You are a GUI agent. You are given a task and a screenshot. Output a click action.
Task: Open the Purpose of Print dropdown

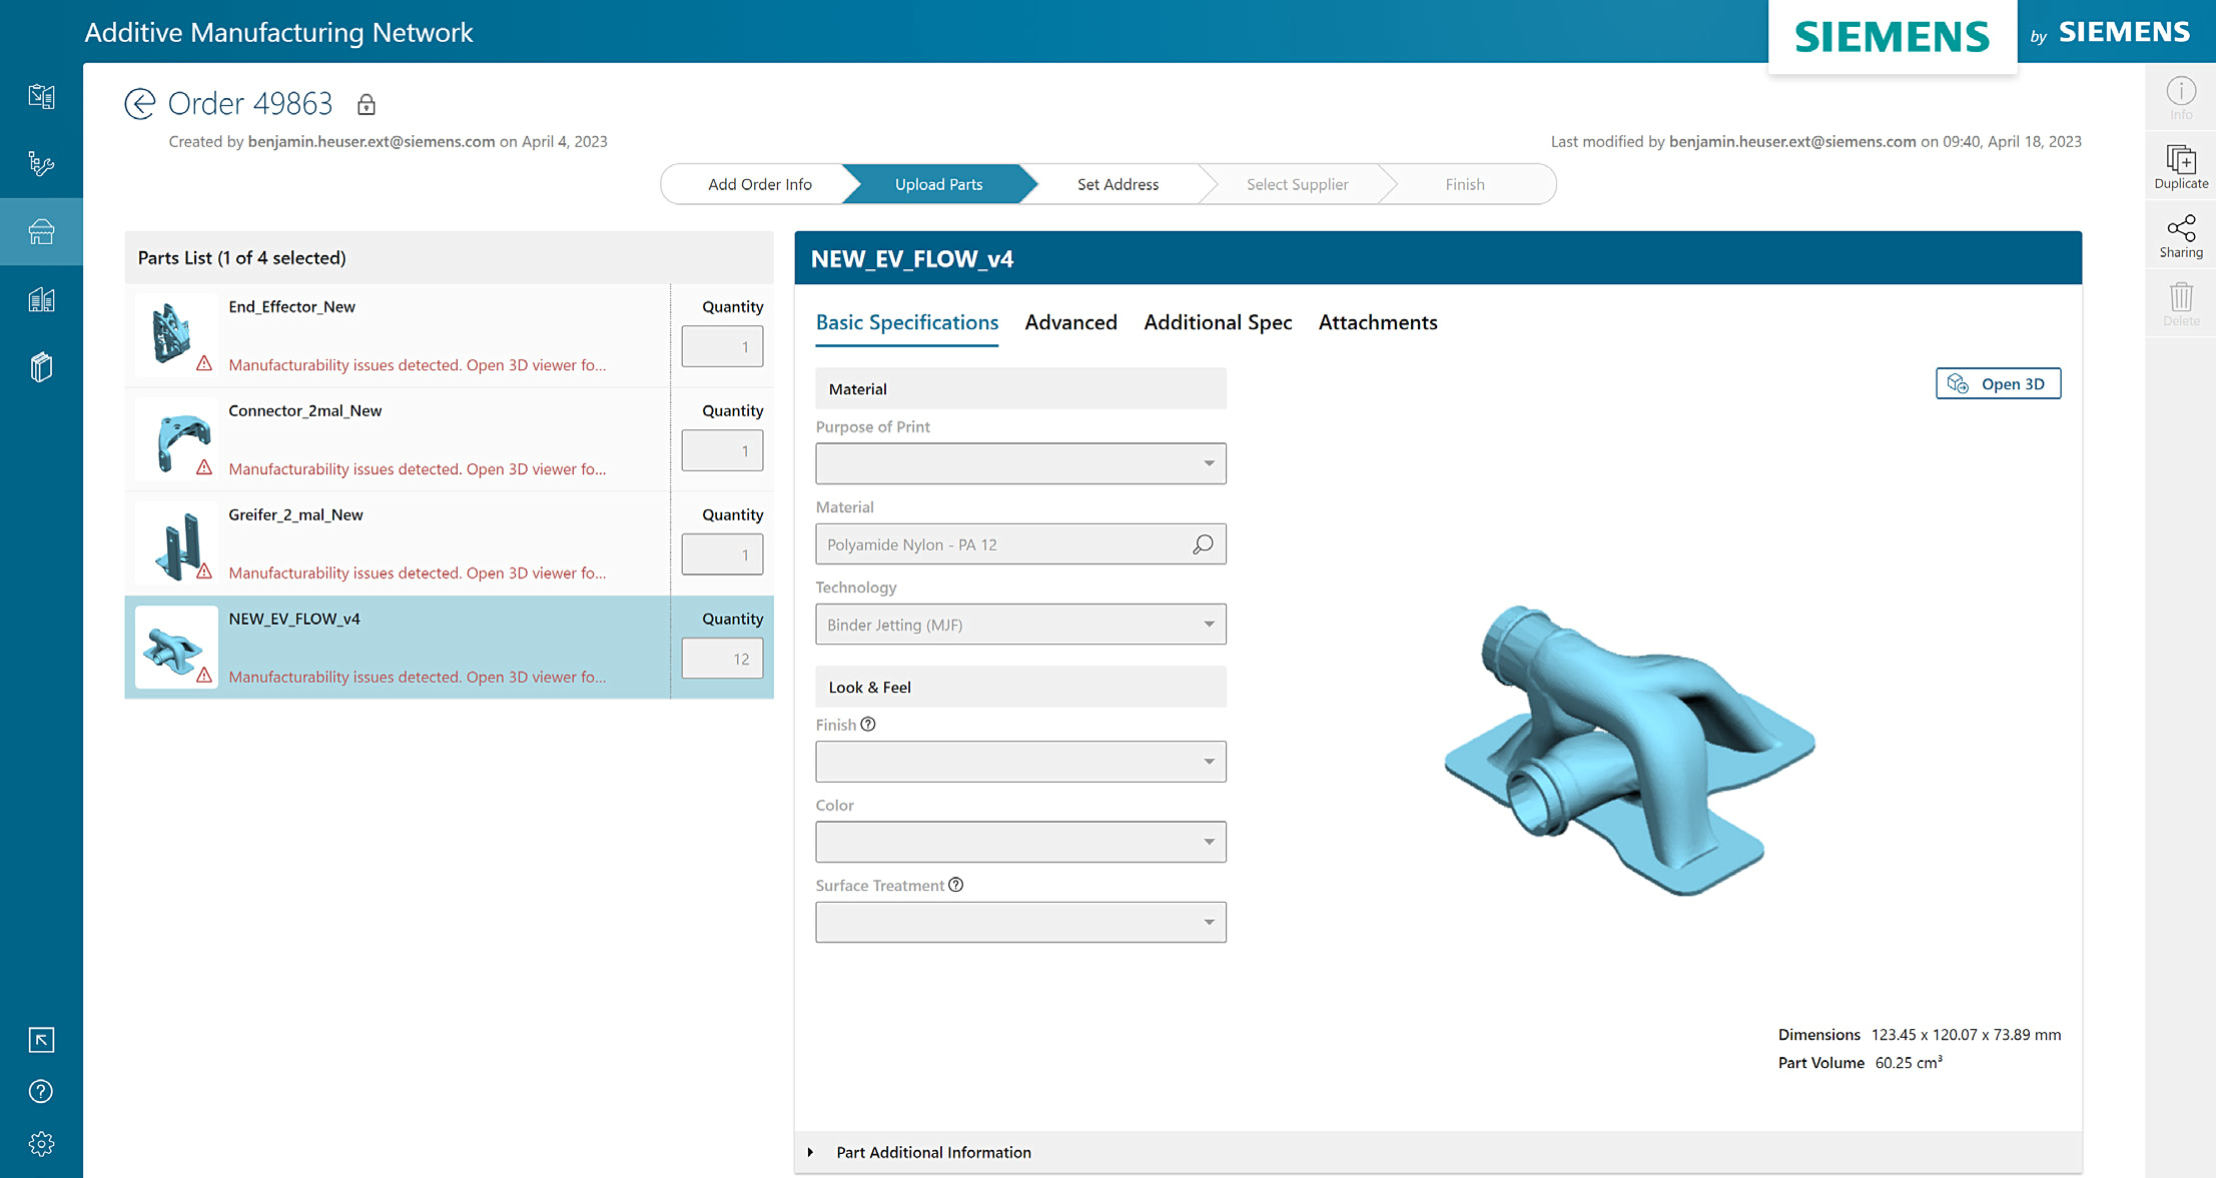point(1020,464)
